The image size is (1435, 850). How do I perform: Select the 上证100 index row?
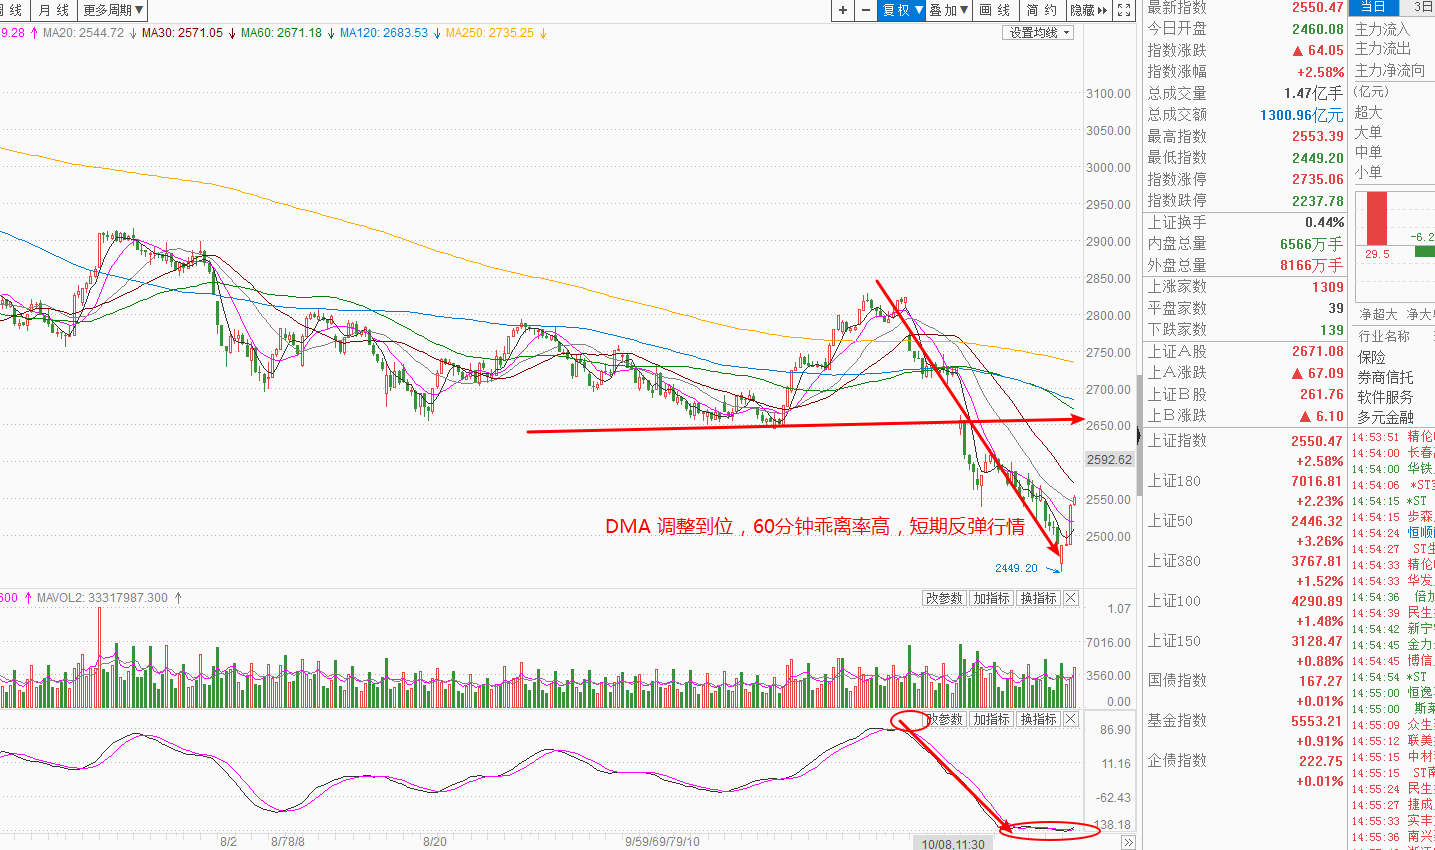click(1245, 610)
